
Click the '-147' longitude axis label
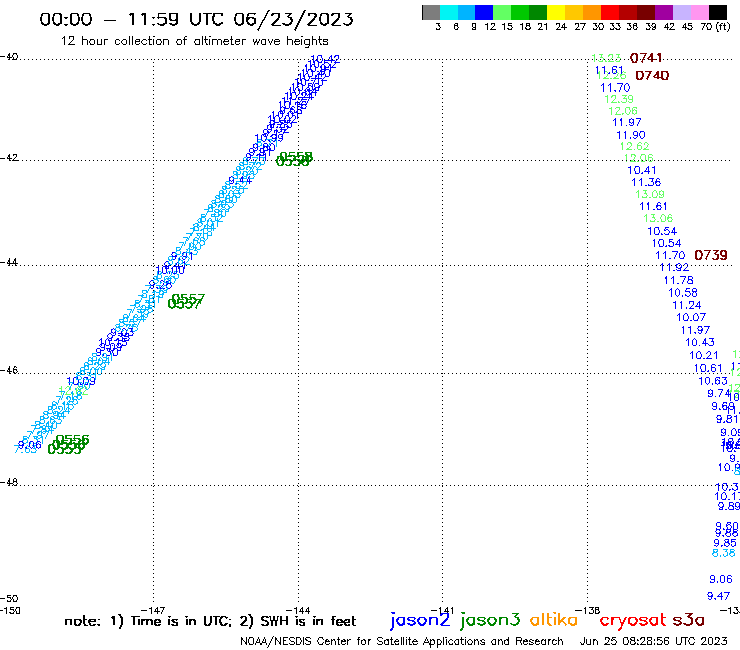click(x=153, y=610)
